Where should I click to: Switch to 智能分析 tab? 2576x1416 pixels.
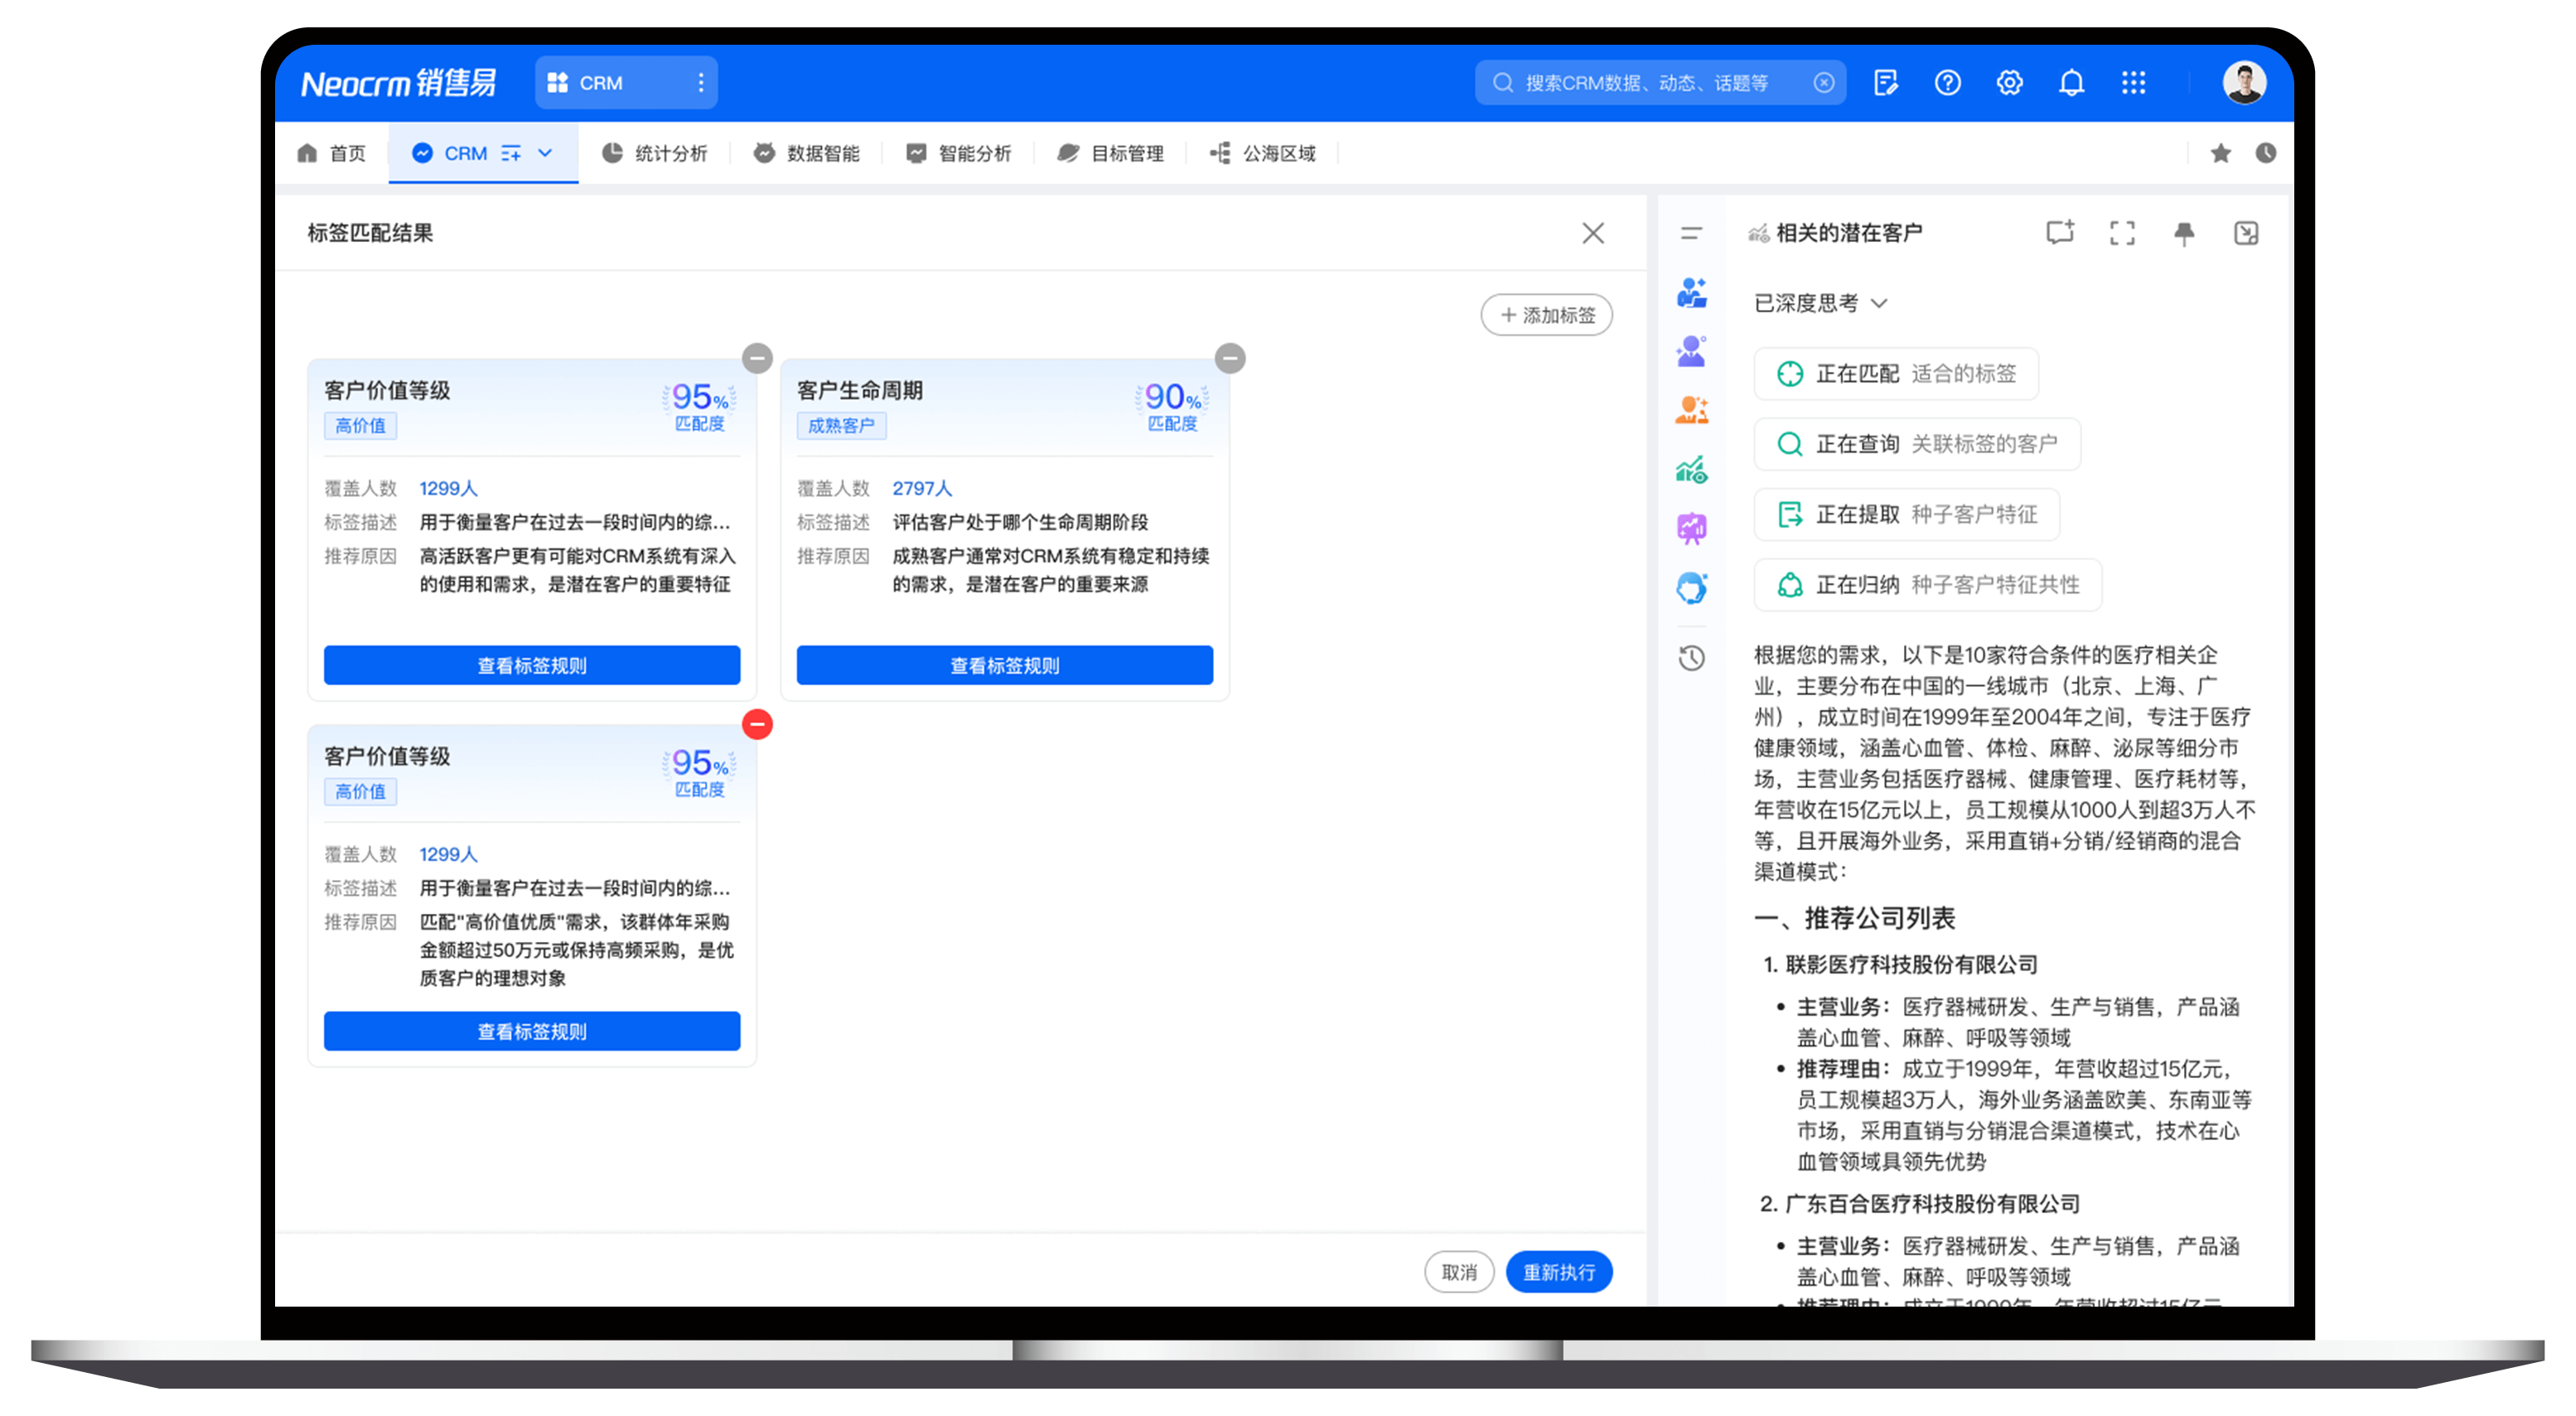(958, 153)
